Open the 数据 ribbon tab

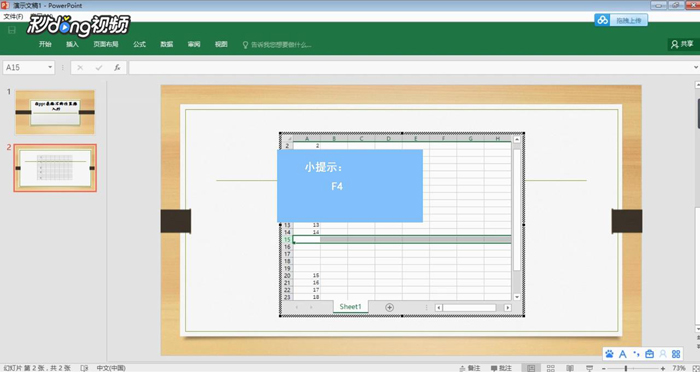(167, 44)
